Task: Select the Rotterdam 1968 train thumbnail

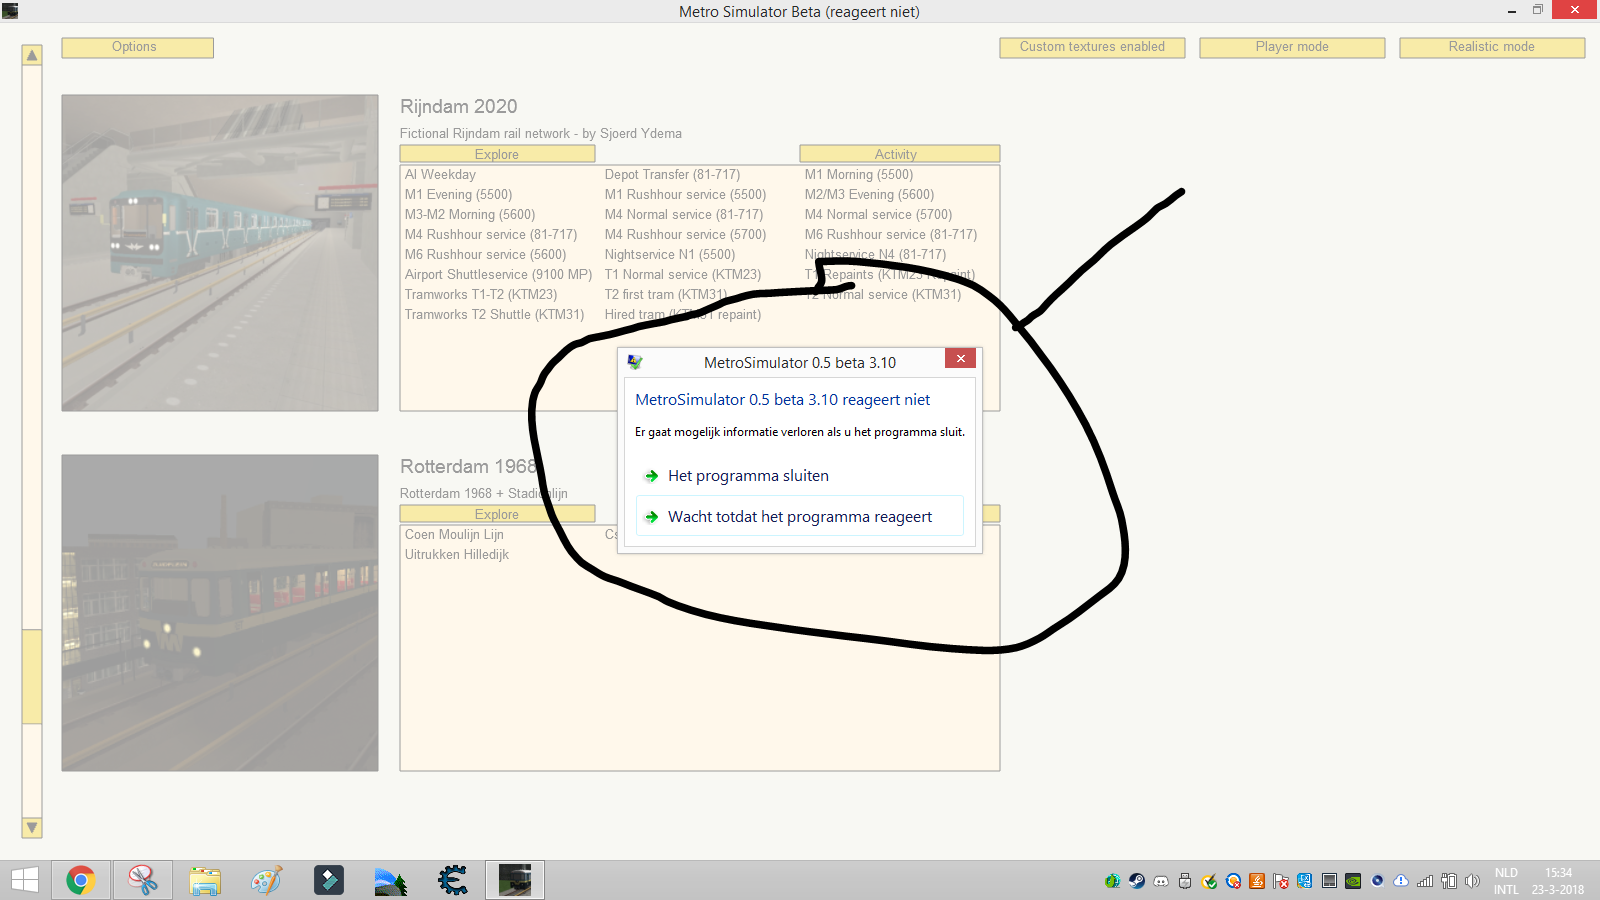Action: coord(220,613)
